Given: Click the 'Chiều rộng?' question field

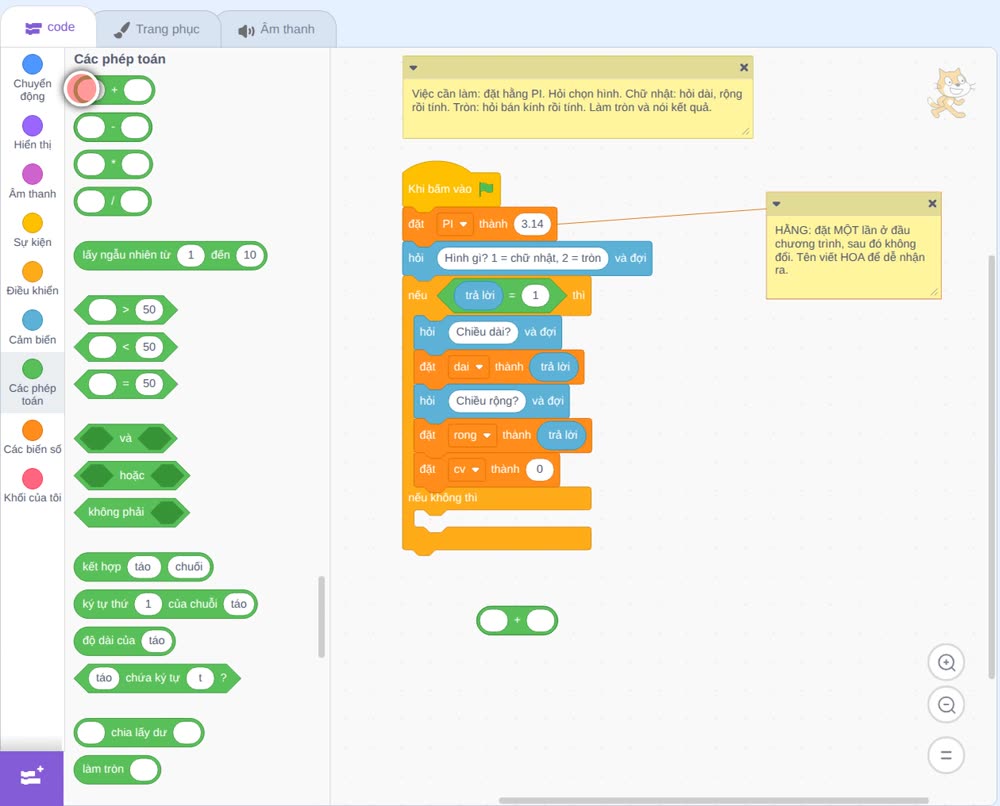Looking at the screenshot, I should (487, 401).
